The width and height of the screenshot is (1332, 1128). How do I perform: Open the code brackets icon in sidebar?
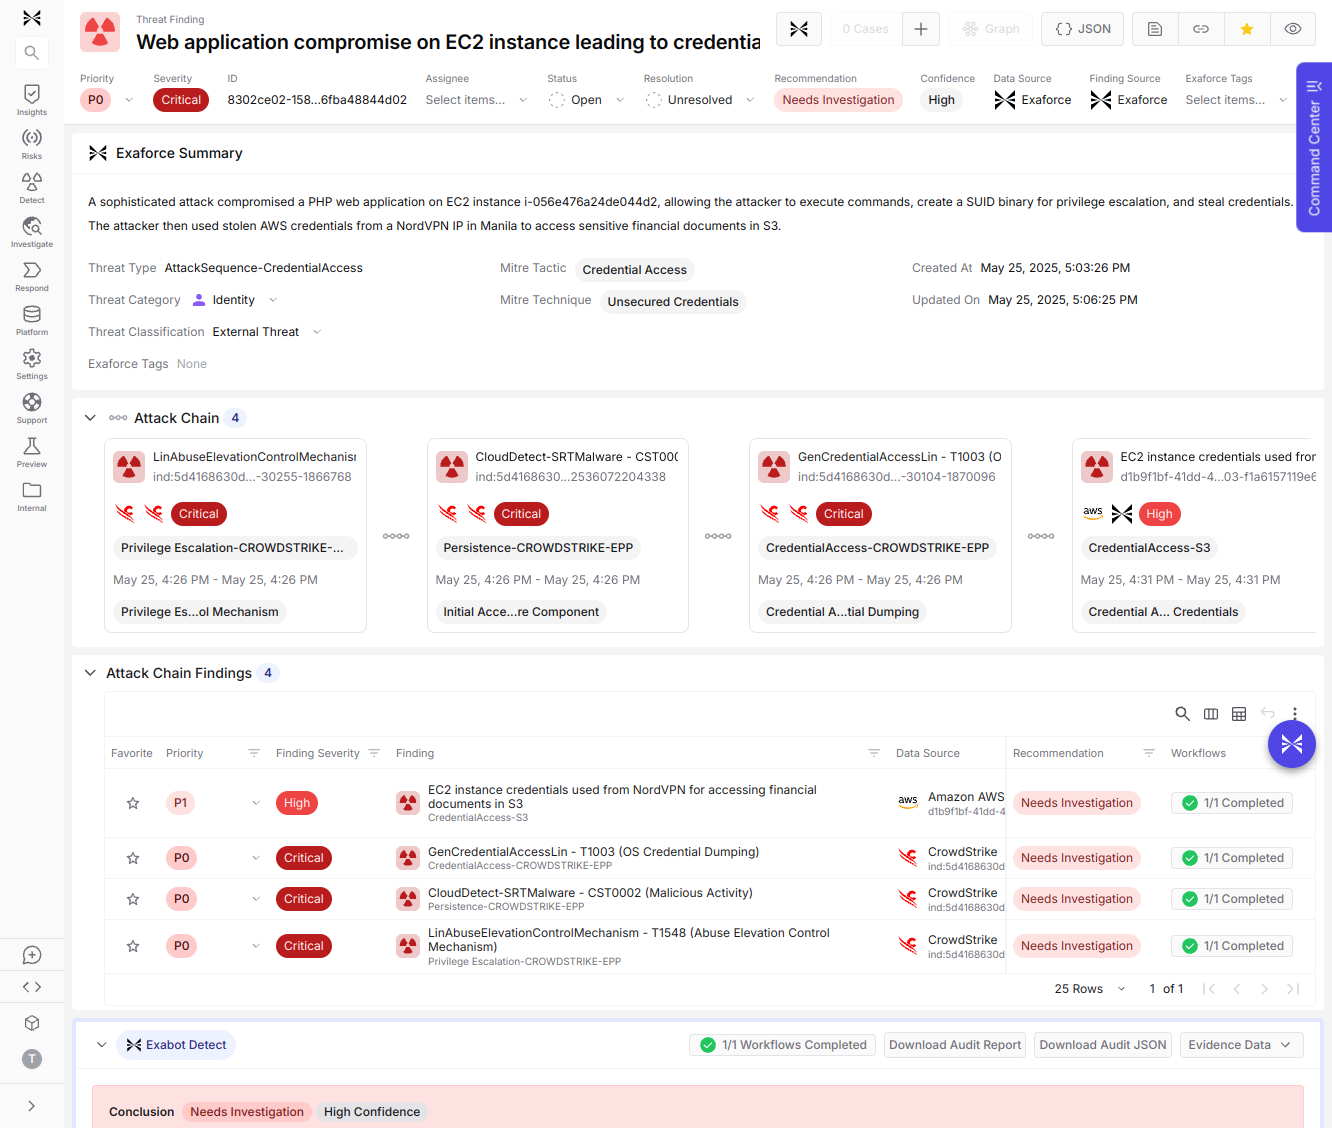click(x=32, y=987)
